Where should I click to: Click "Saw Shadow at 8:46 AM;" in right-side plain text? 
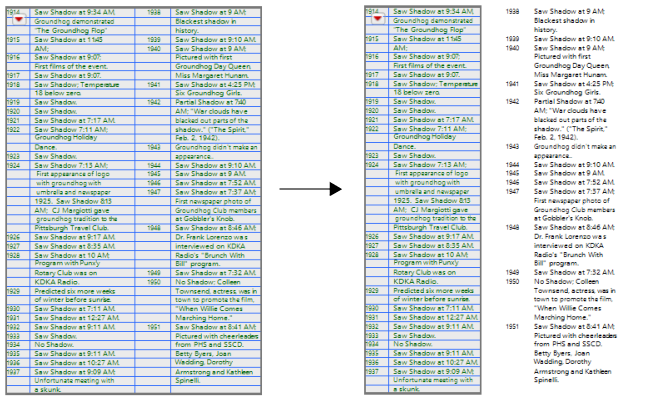pyautogui.click(x=574, y=227)
